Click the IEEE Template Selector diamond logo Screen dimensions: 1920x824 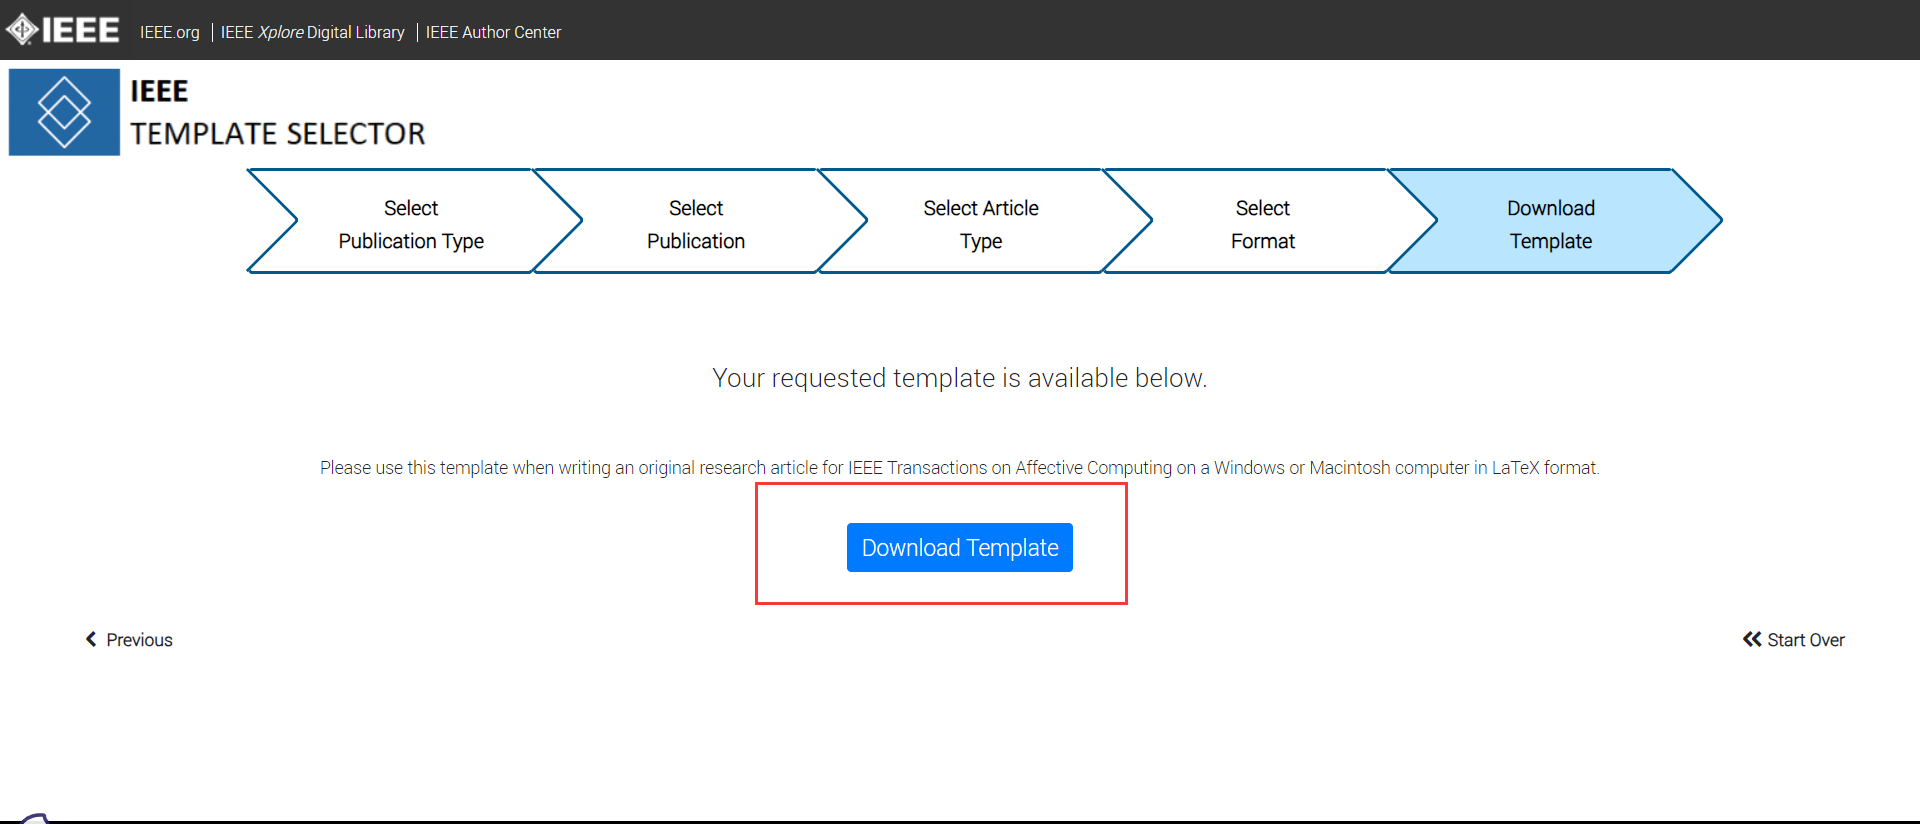64,112
